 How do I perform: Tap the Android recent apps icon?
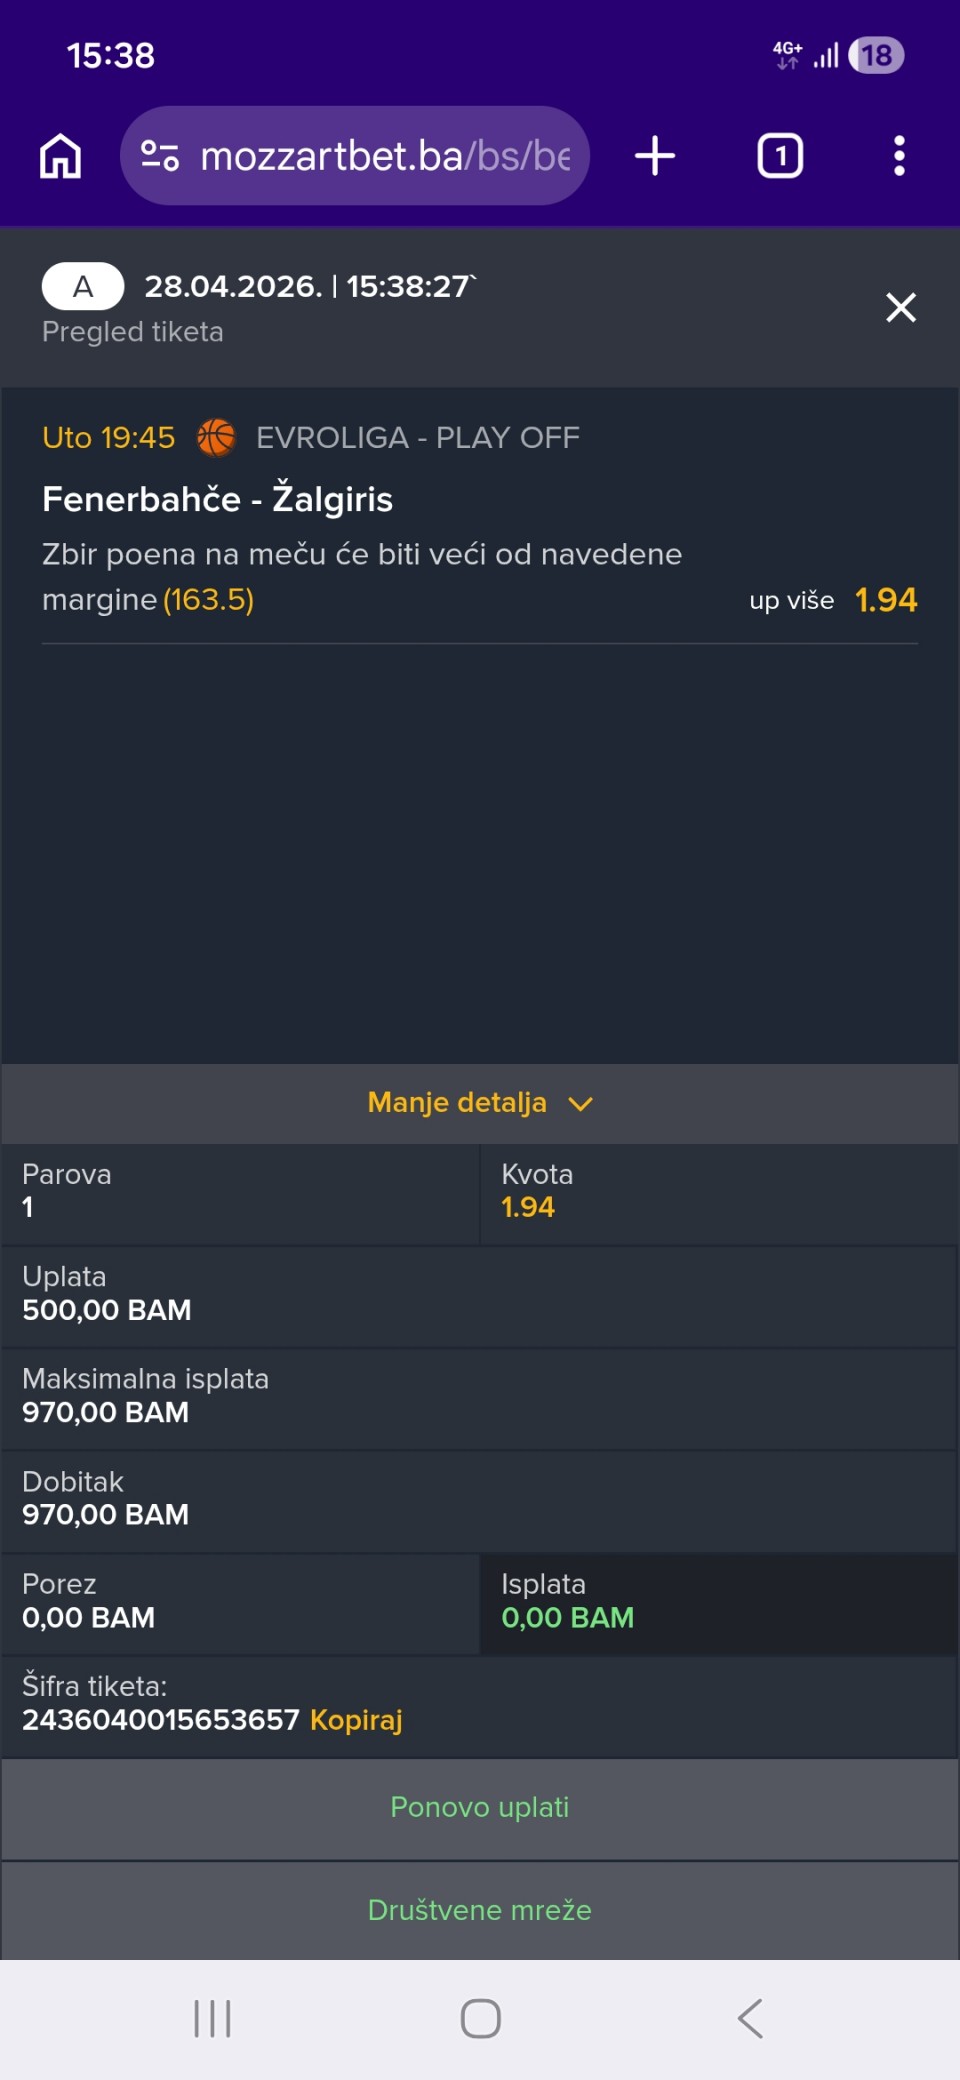(x=212, y=2018)
